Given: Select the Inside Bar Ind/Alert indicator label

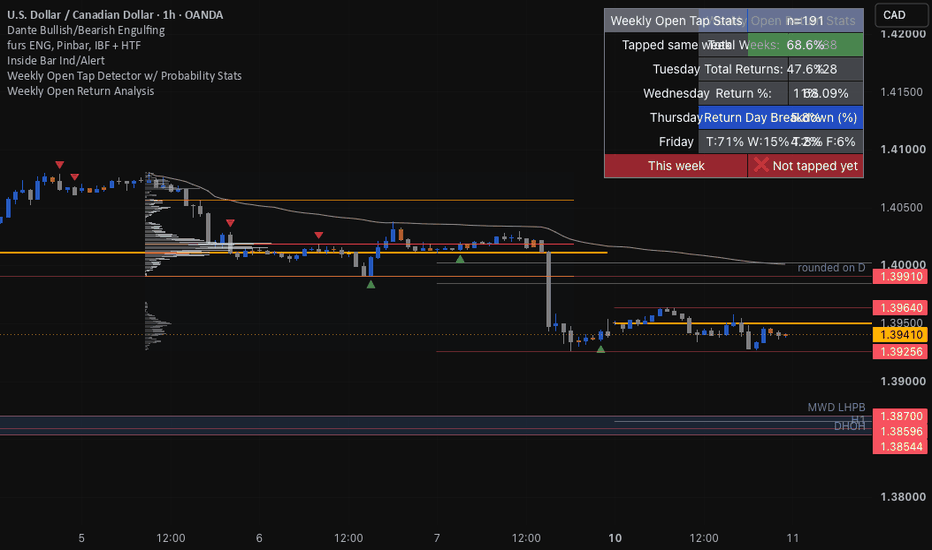Looking at the screenshot, I should pos(56,61).
